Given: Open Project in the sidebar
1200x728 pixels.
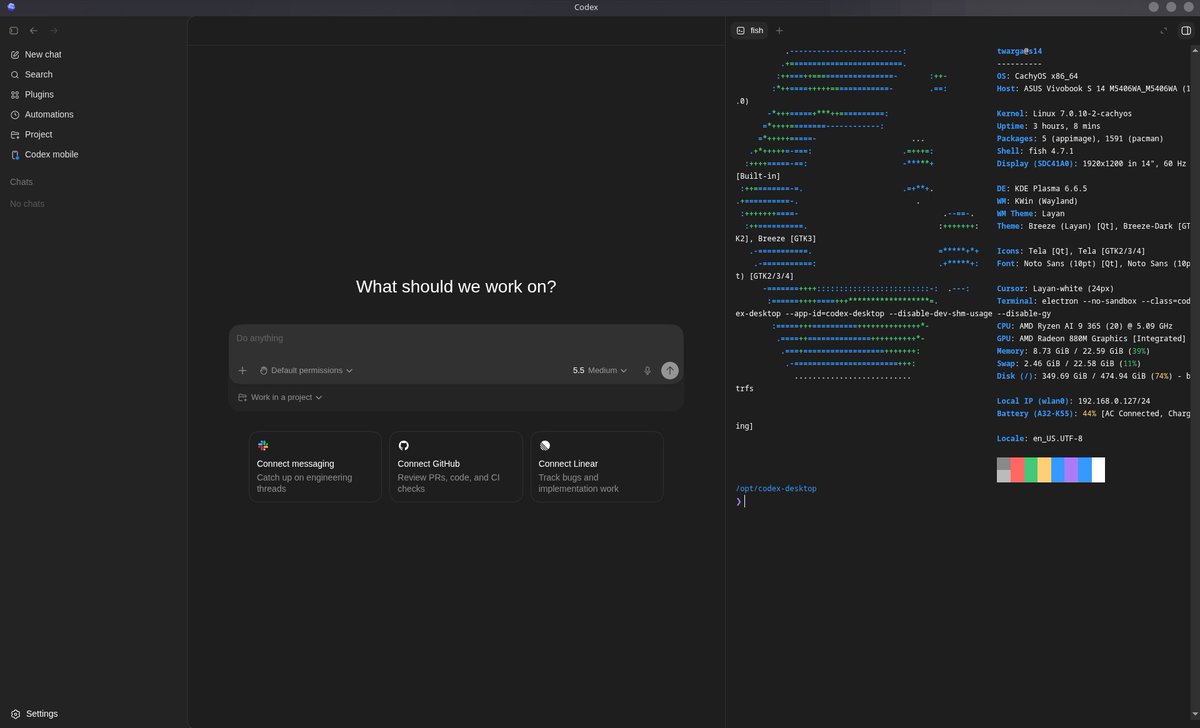Looking at the screenshot, I should coord(93,135).
